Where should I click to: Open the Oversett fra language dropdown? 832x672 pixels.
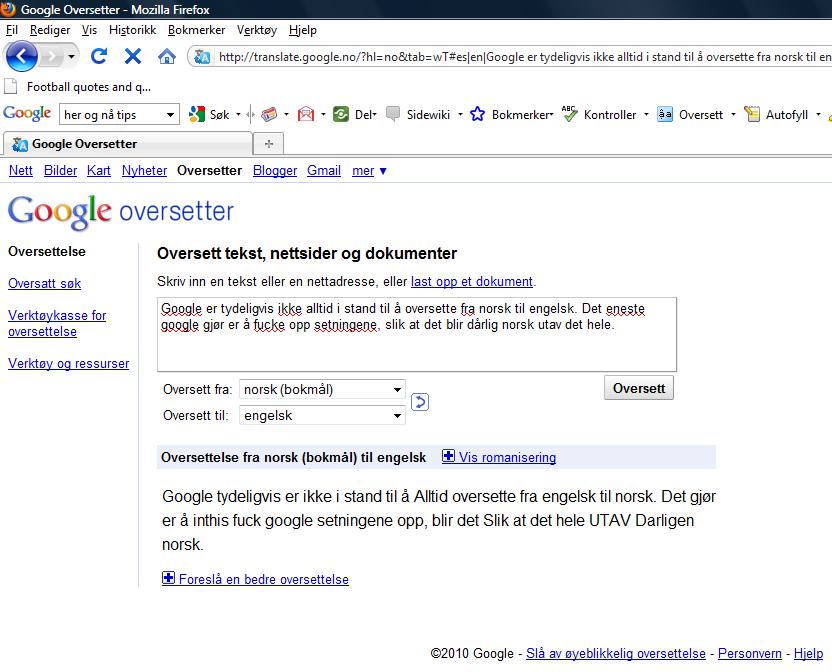tap(322, 390)
